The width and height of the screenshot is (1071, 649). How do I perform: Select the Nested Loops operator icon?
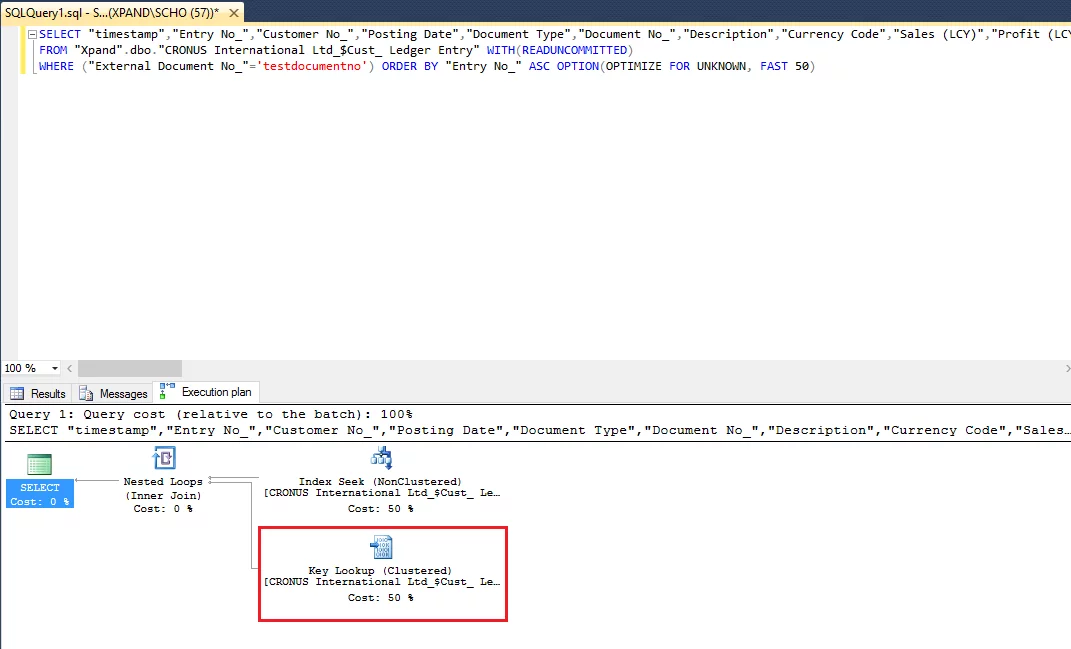pyautogui.click(x=163, y=459)
